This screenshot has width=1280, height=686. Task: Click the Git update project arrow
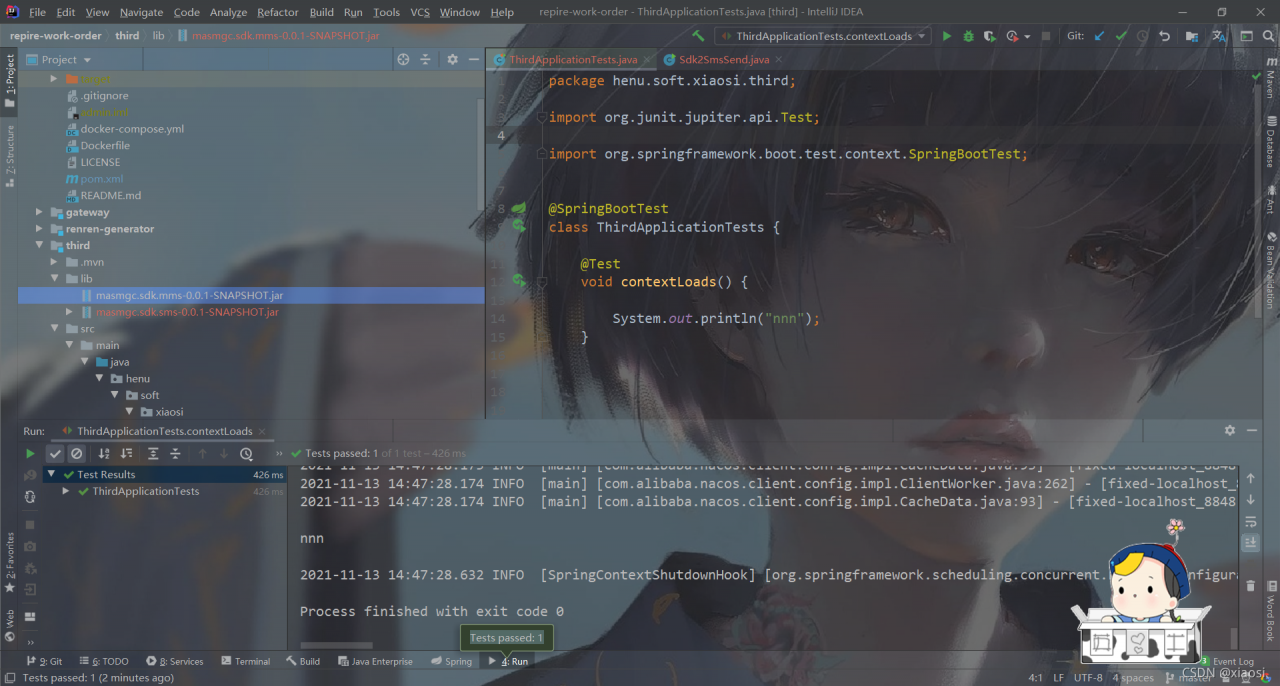point(1100,36)
